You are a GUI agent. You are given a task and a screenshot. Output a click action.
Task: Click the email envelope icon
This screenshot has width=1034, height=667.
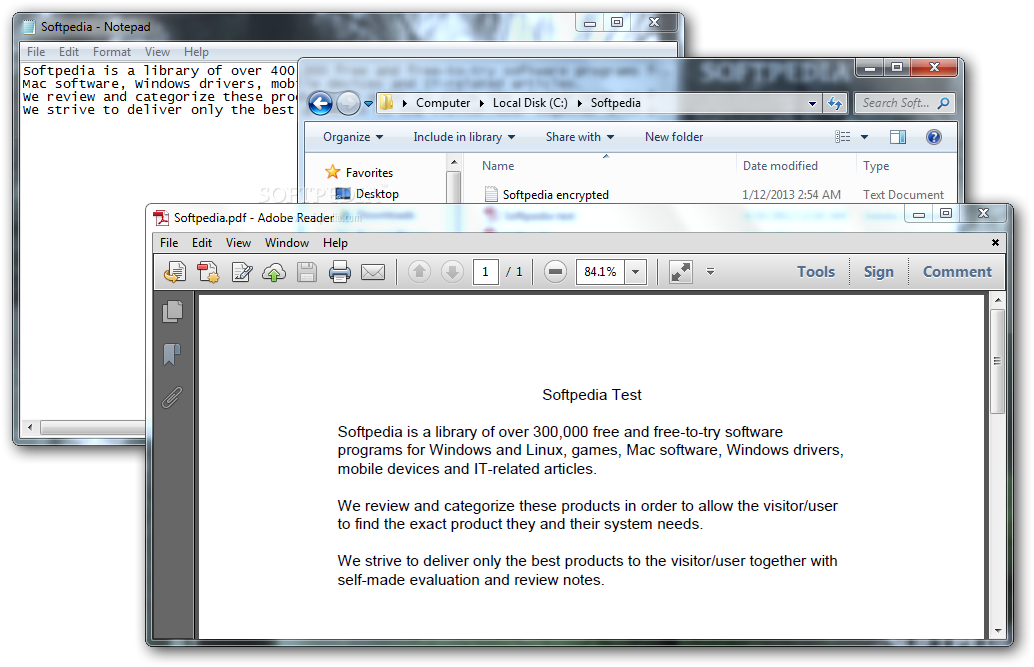(373, 272)
